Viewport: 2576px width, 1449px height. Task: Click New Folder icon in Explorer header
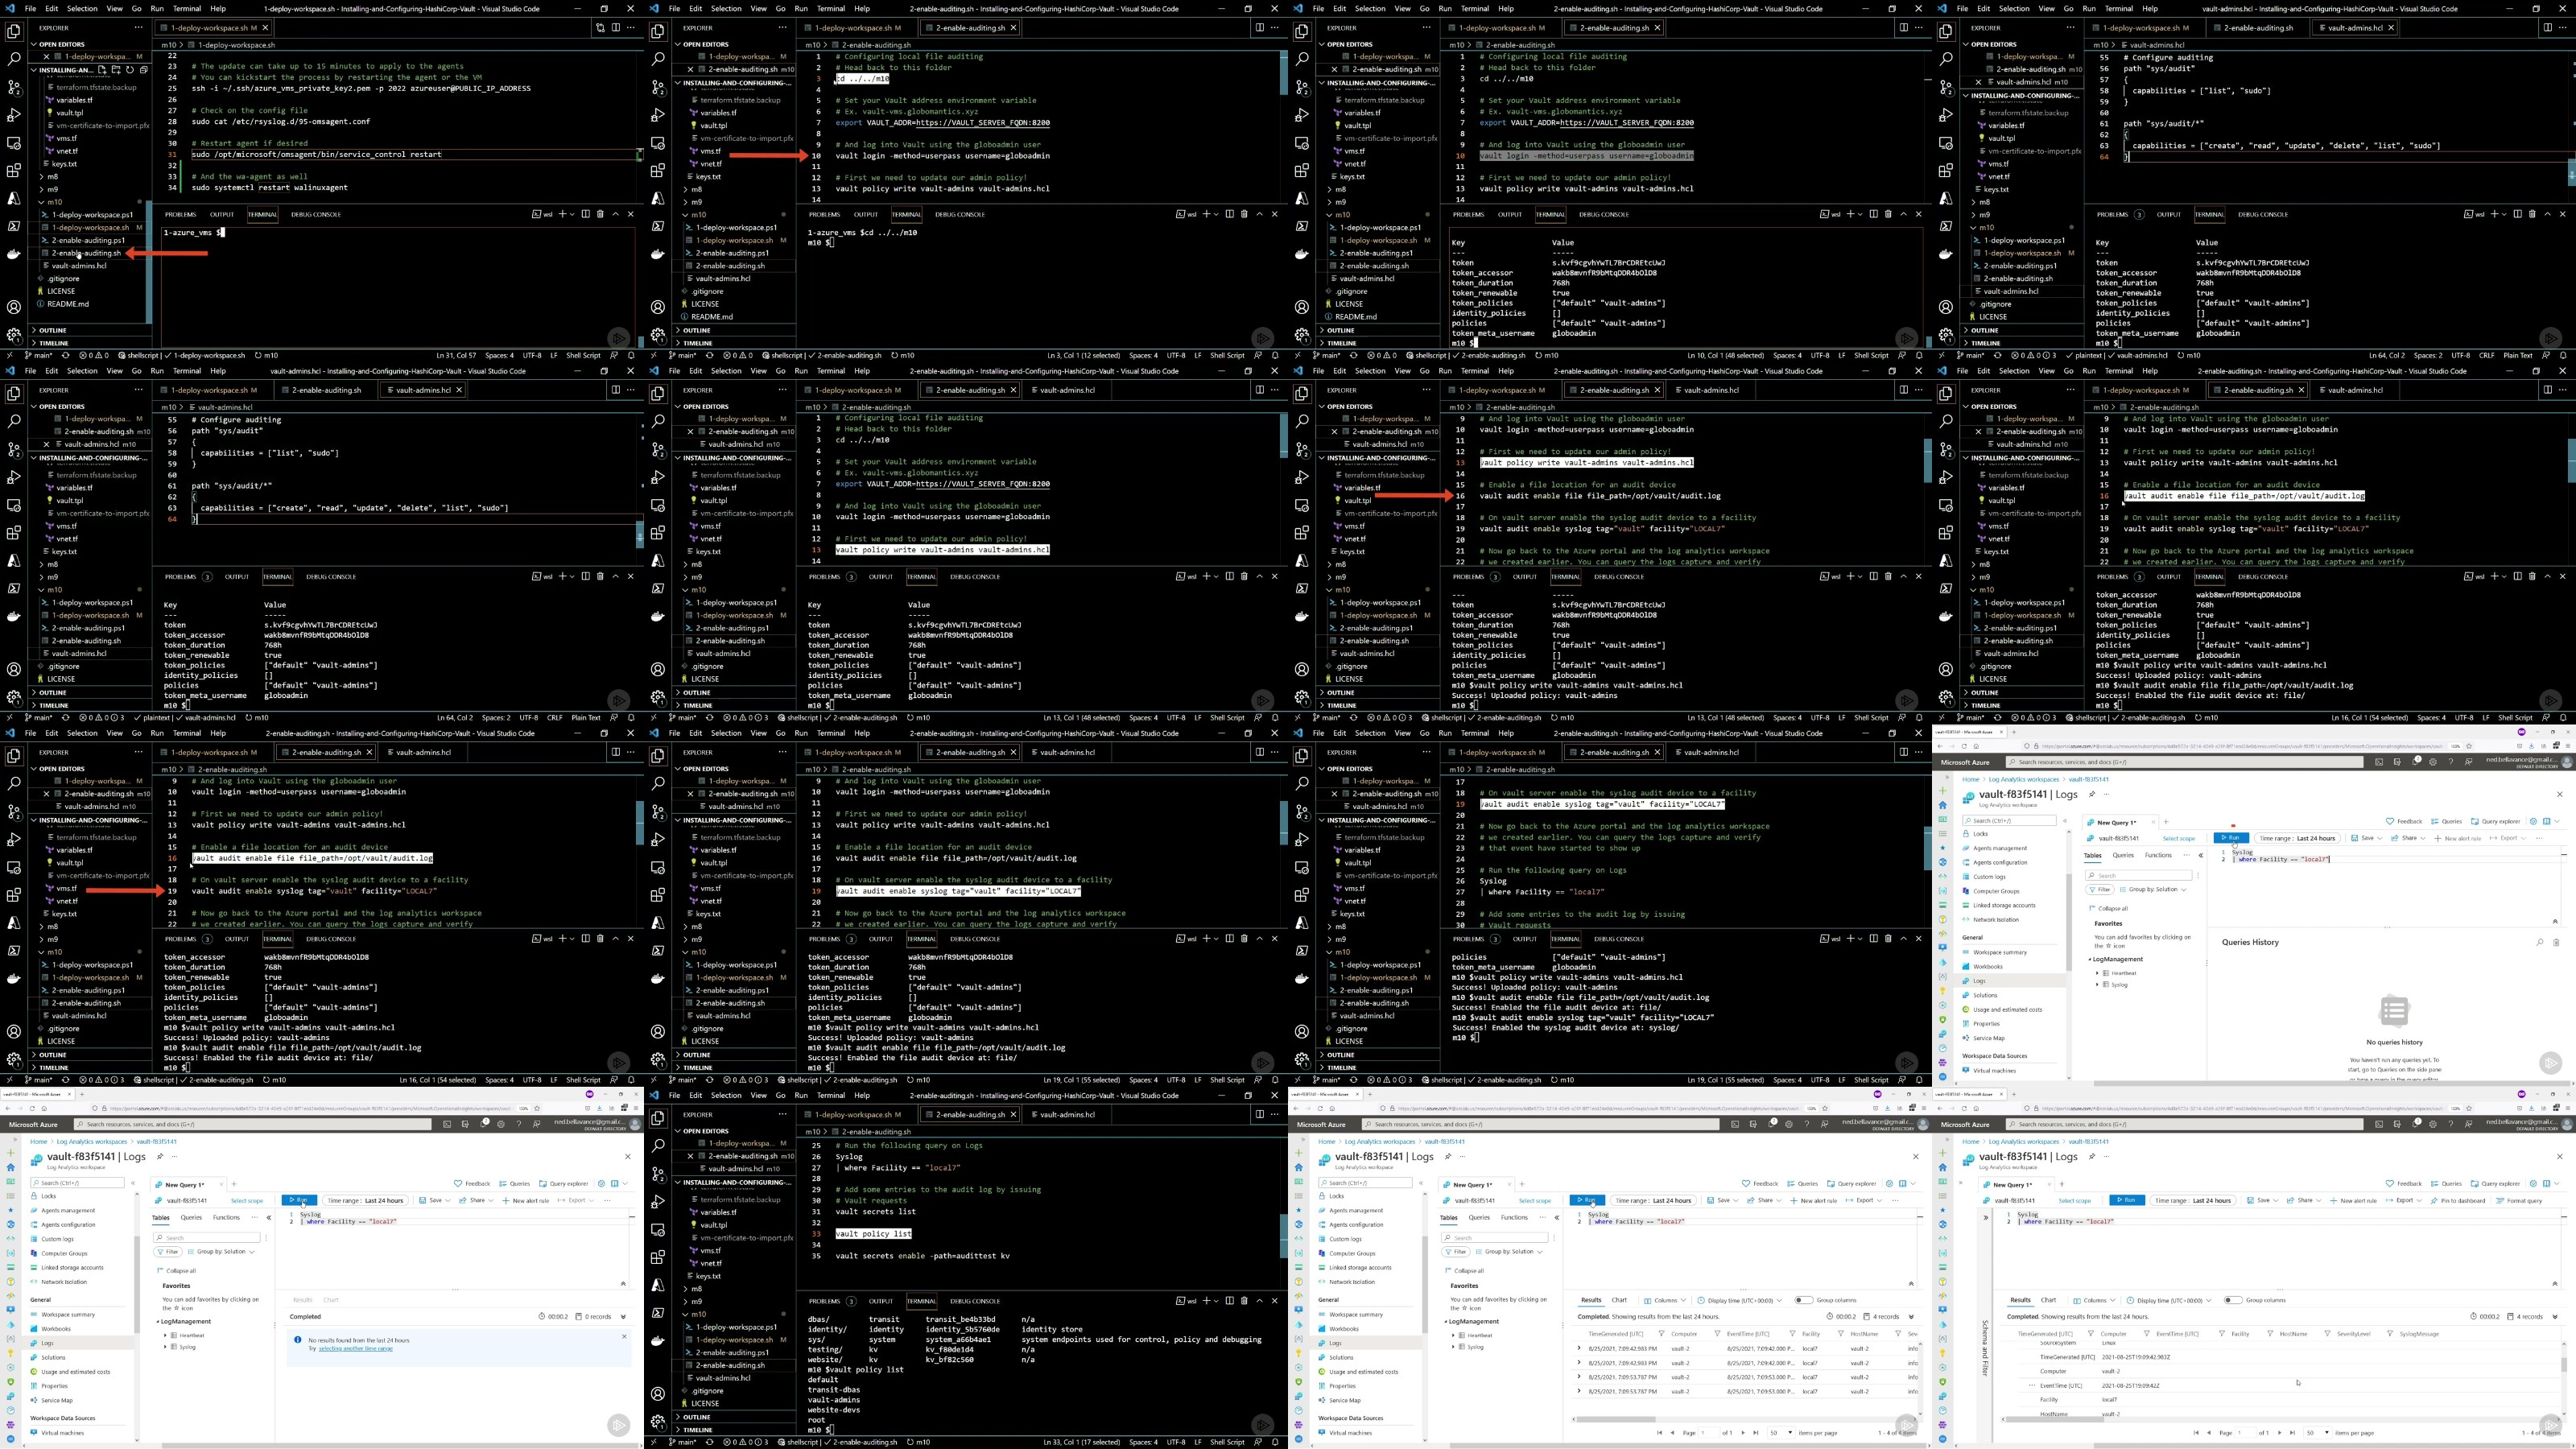click(x=116, y=70)
